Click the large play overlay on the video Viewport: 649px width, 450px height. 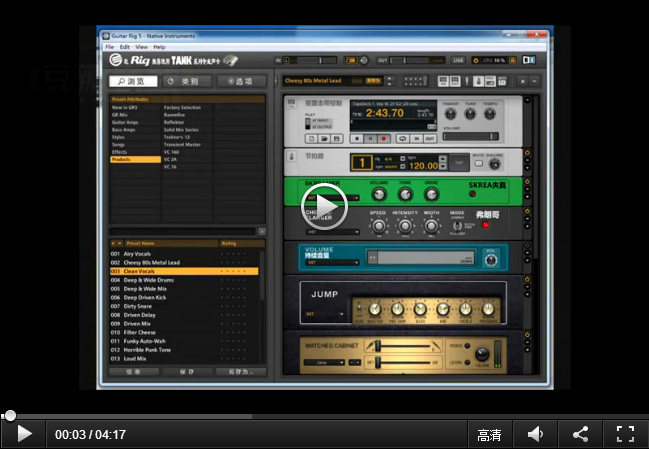tap(324, 206)
